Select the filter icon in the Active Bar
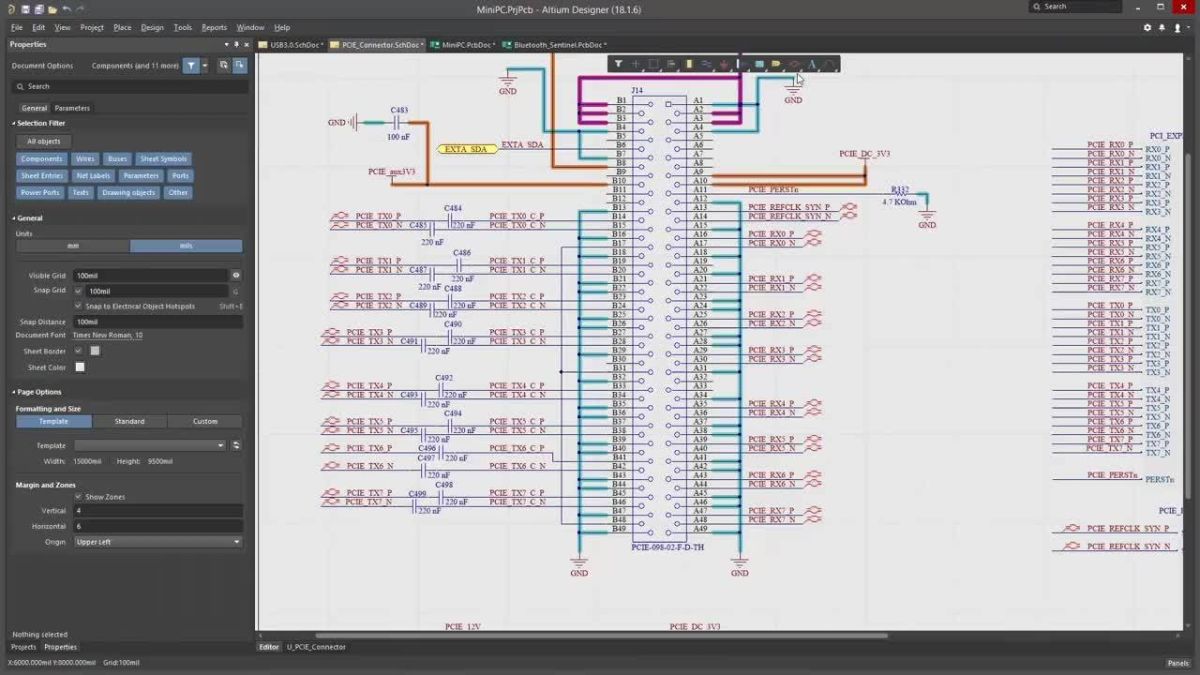 coord(618,63)
